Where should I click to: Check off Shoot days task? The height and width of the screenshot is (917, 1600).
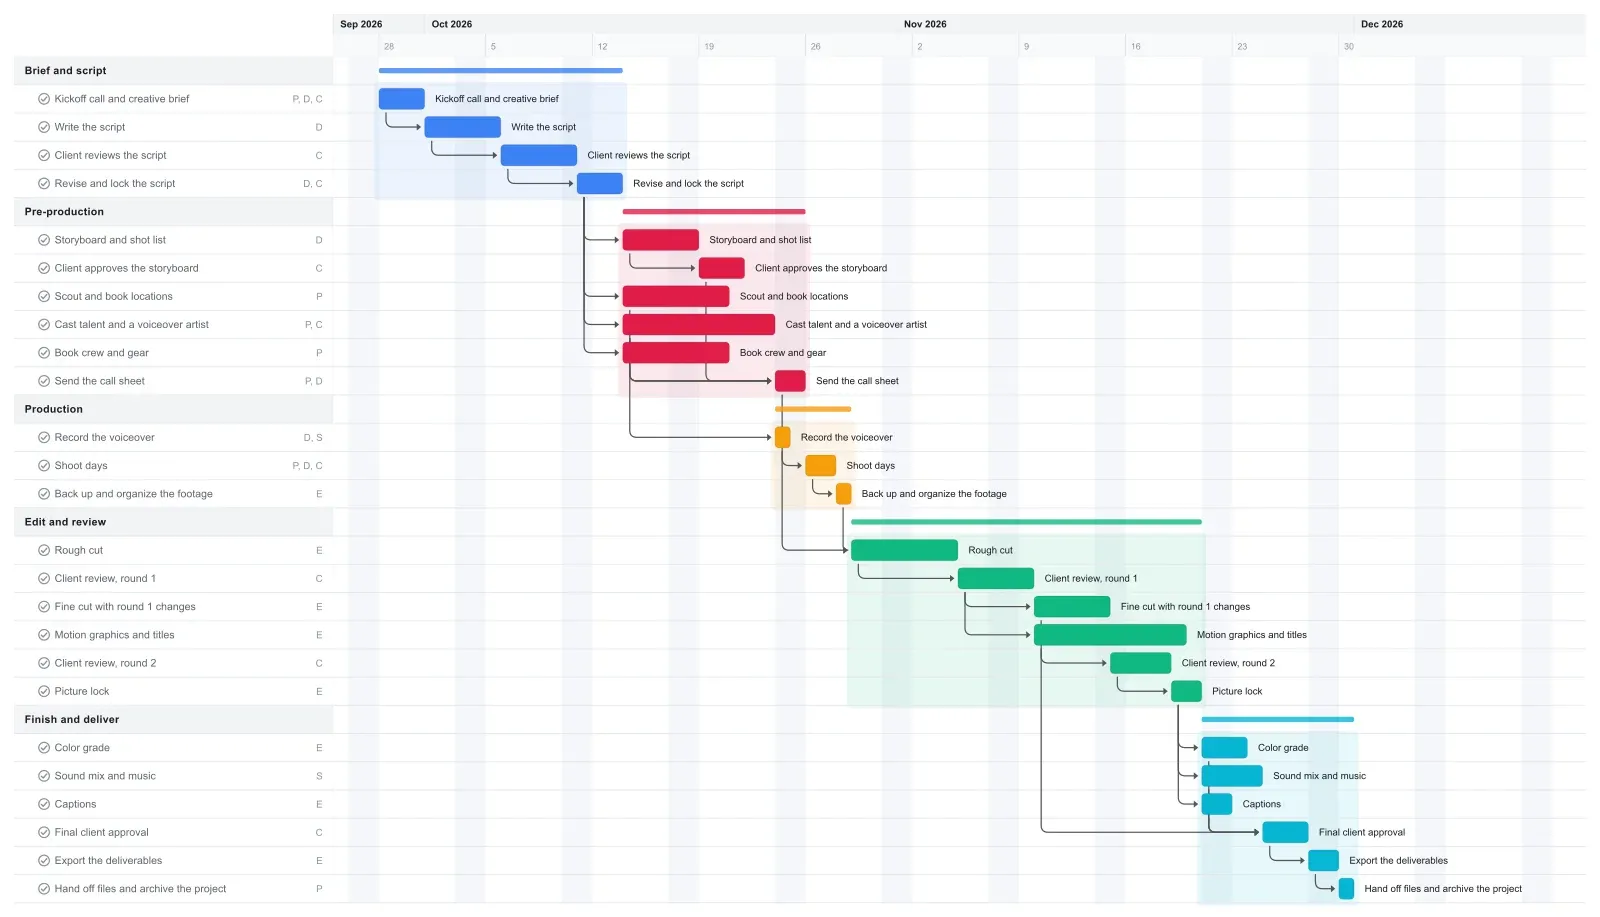(x=44, y=466)
